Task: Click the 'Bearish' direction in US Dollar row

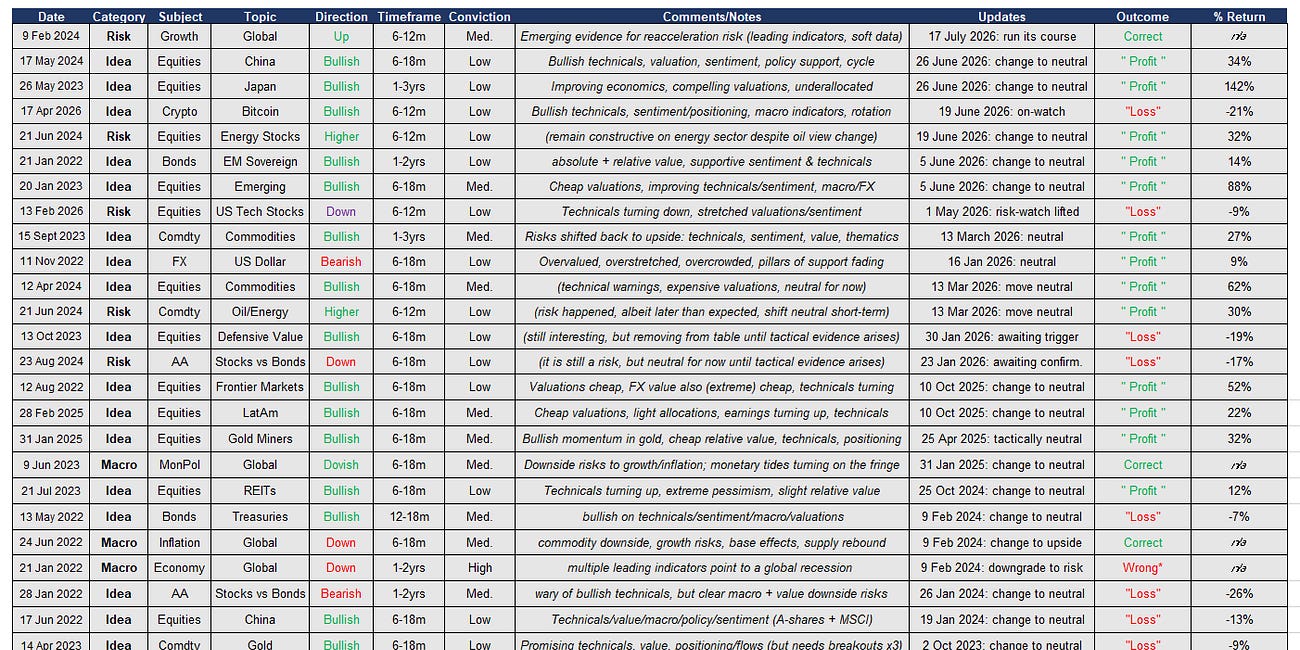Action: 341,261
